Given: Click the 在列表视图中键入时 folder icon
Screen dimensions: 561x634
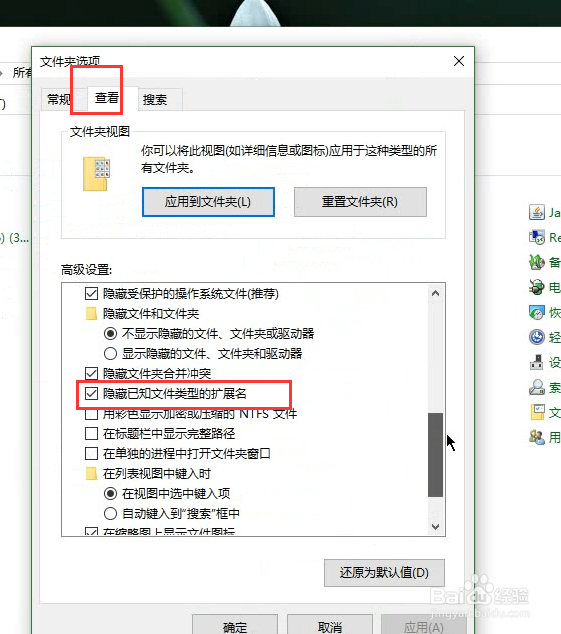Looking at the screenshot, I should pos(91,473).
